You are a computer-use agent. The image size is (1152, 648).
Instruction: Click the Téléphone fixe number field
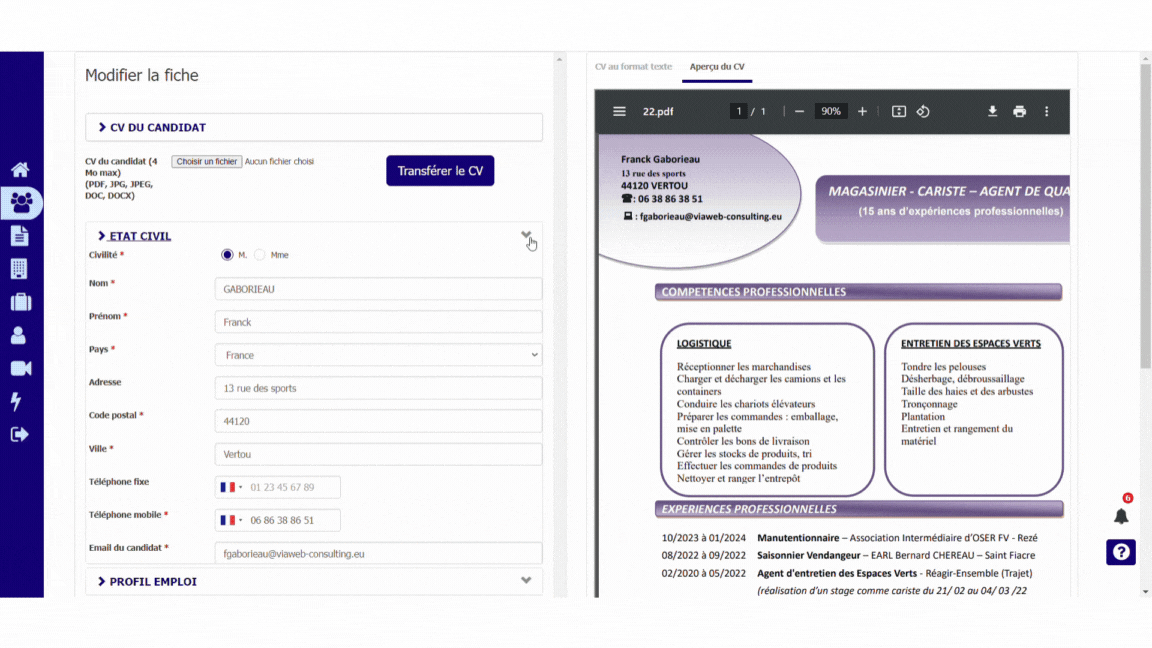[x=292, y=487]
